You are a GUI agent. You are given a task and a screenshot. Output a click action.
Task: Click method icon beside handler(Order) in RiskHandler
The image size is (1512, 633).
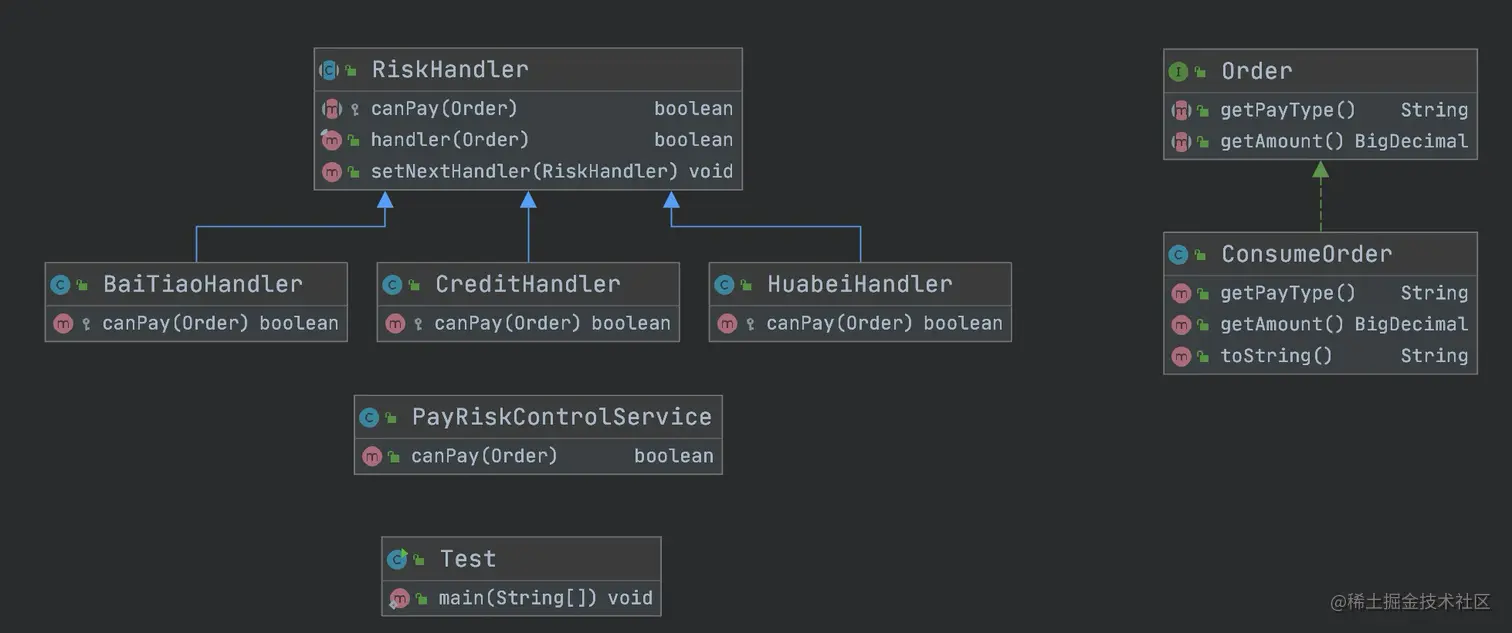point(332,140)
